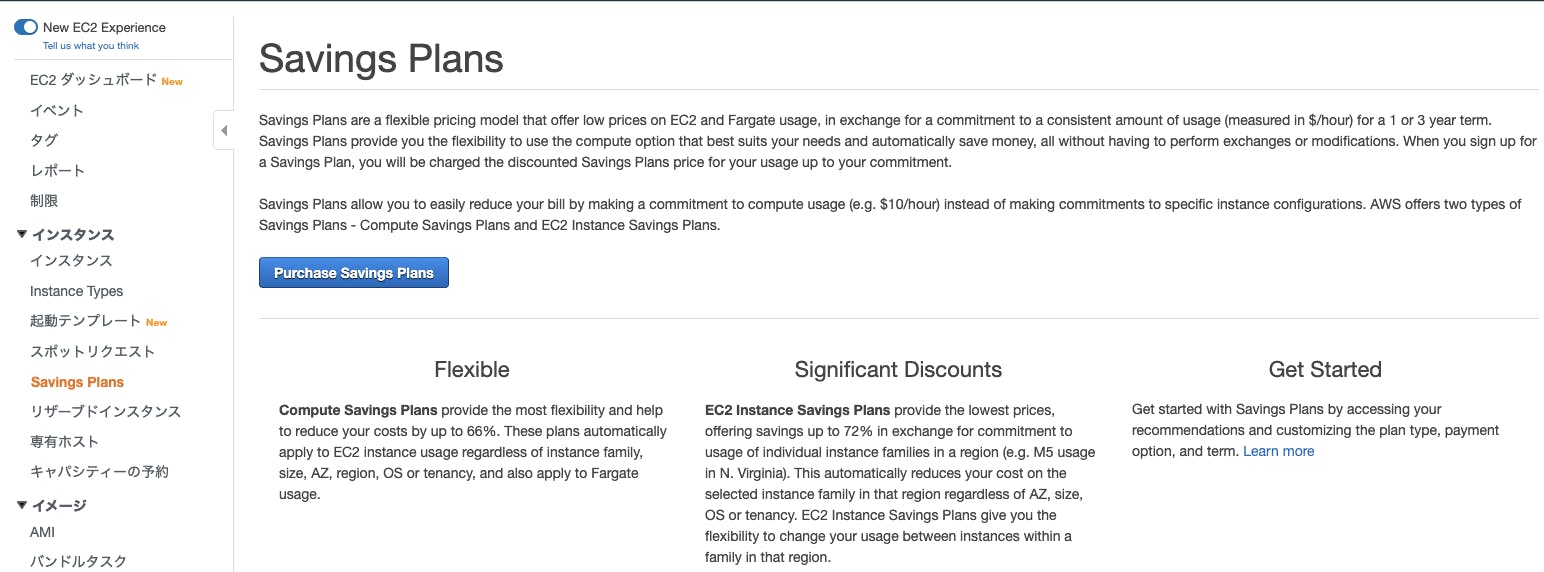The image size is (1544, 572).
Task: Collapse the インスタンス section triangle
Action: (22, 234)
